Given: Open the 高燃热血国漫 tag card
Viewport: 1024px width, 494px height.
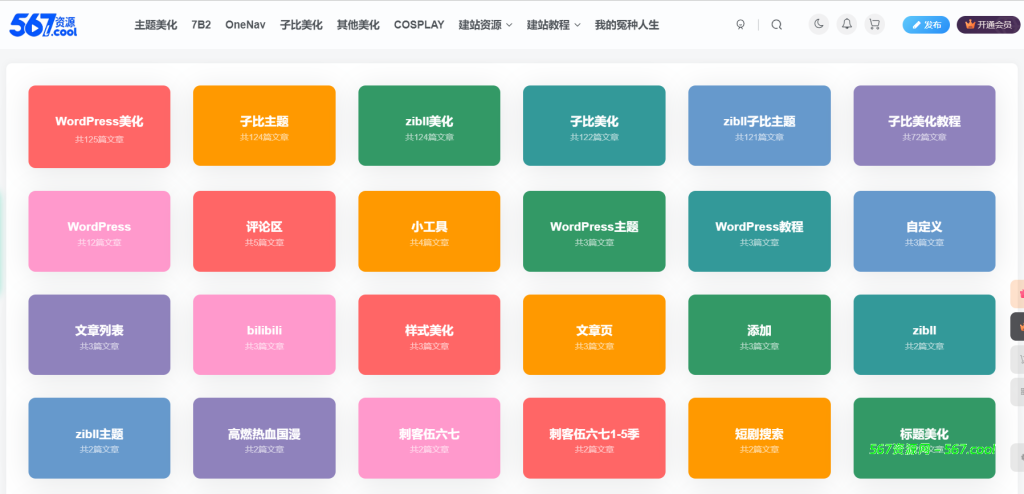Looking at the screenshot, I should click(264, 438).
